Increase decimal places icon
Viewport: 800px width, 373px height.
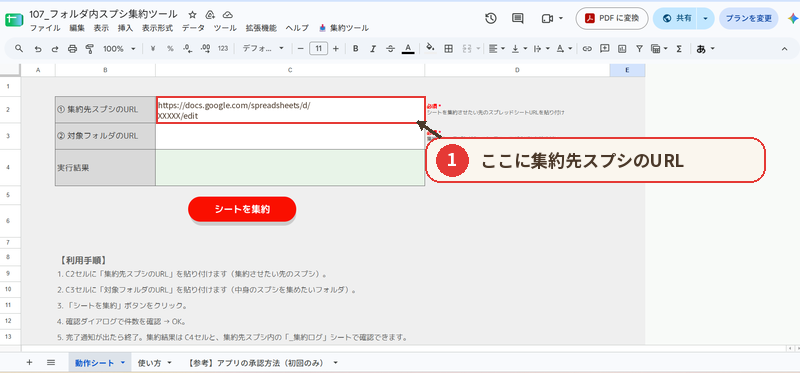coord(206,49)
